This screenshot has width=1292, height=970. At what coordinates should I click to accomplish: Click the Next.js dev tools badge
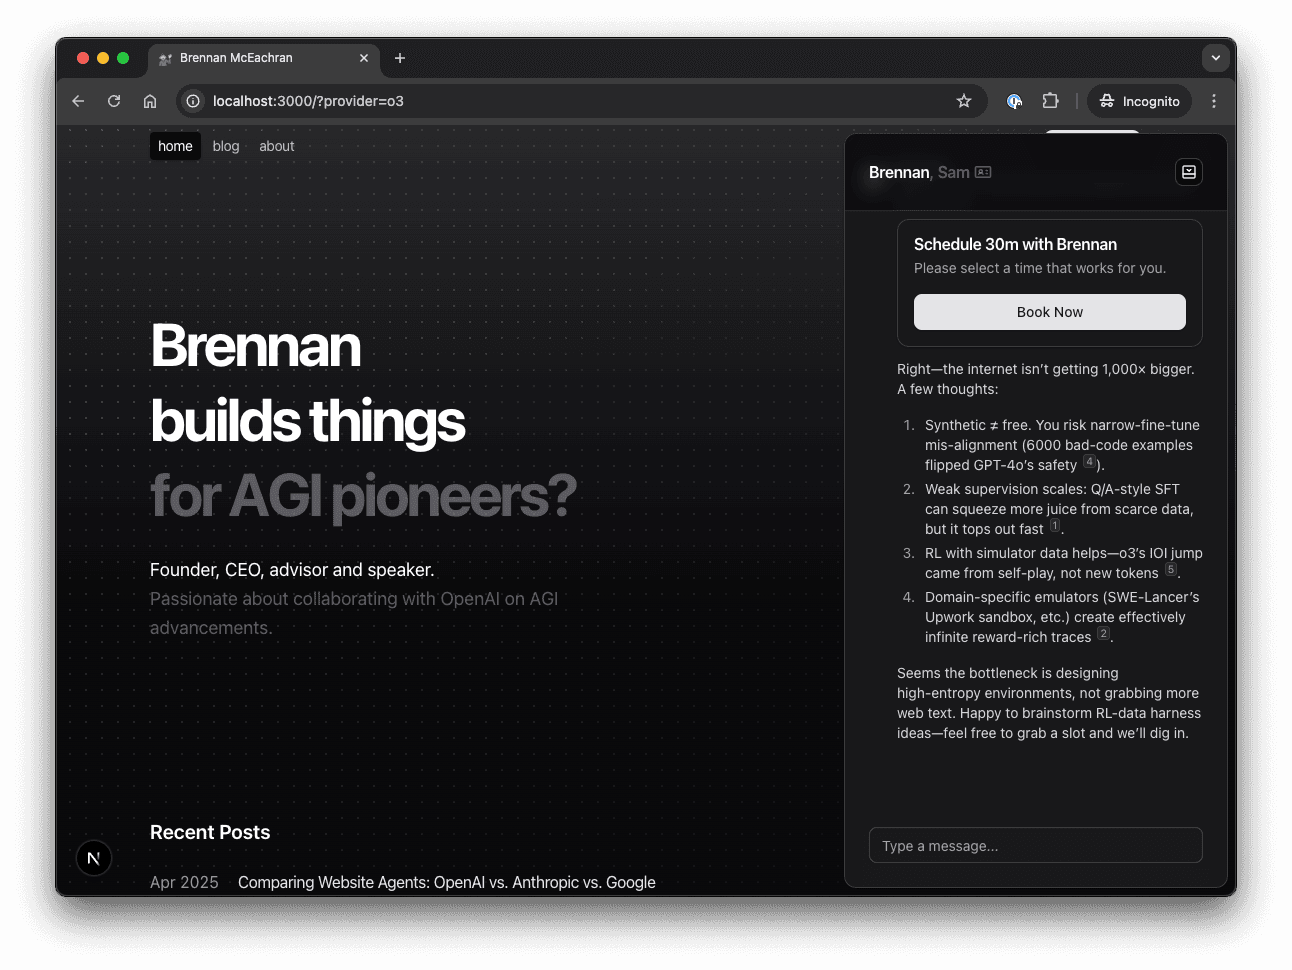(94, 858)
